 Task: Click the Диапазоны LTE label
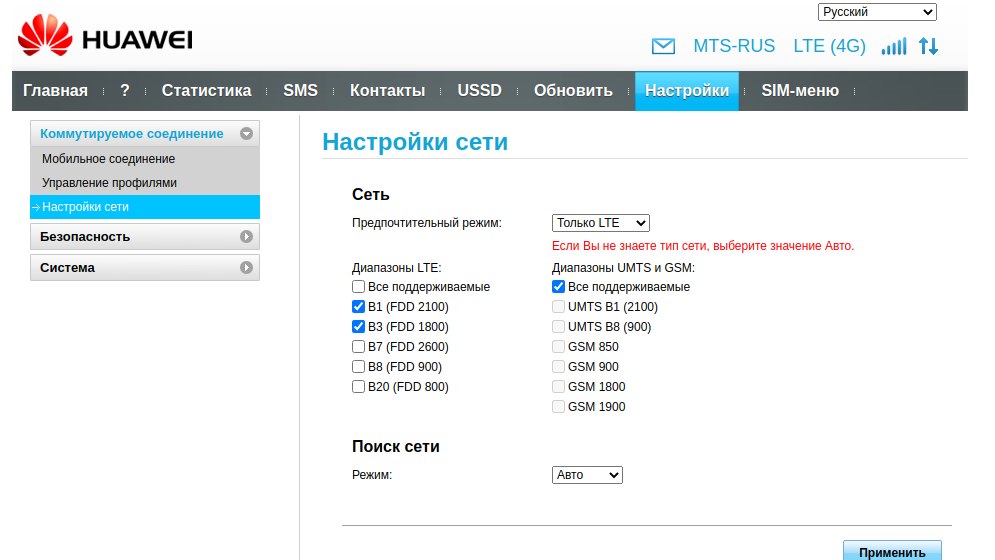(x=397, y=268)
